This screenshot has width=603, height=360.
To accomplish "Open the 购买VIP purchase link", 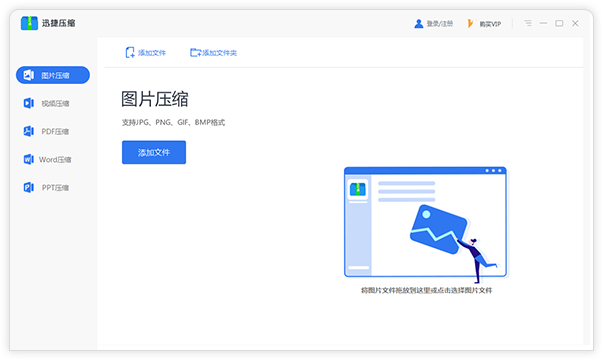I will [490, 24].
